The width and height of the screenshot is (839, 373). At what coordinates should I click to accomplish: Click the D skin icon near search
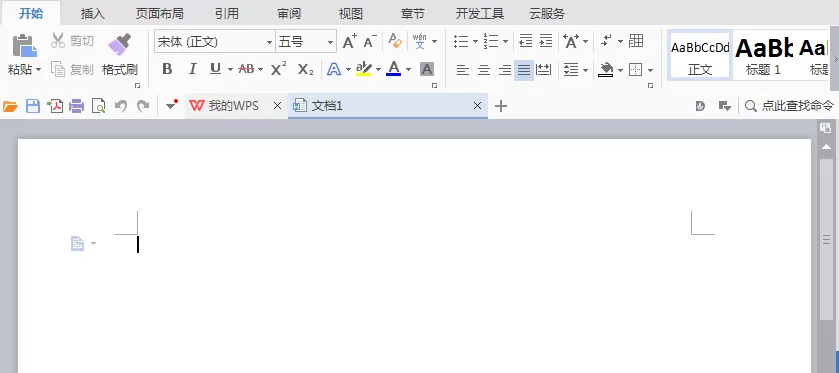click(x=700, y=106)
